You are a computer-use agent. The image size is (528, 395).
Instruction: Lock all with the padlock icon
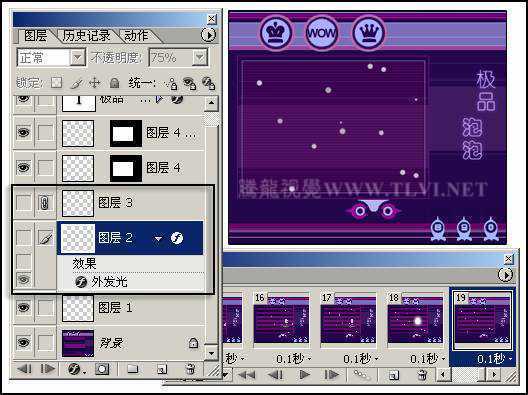pos(114,83)
